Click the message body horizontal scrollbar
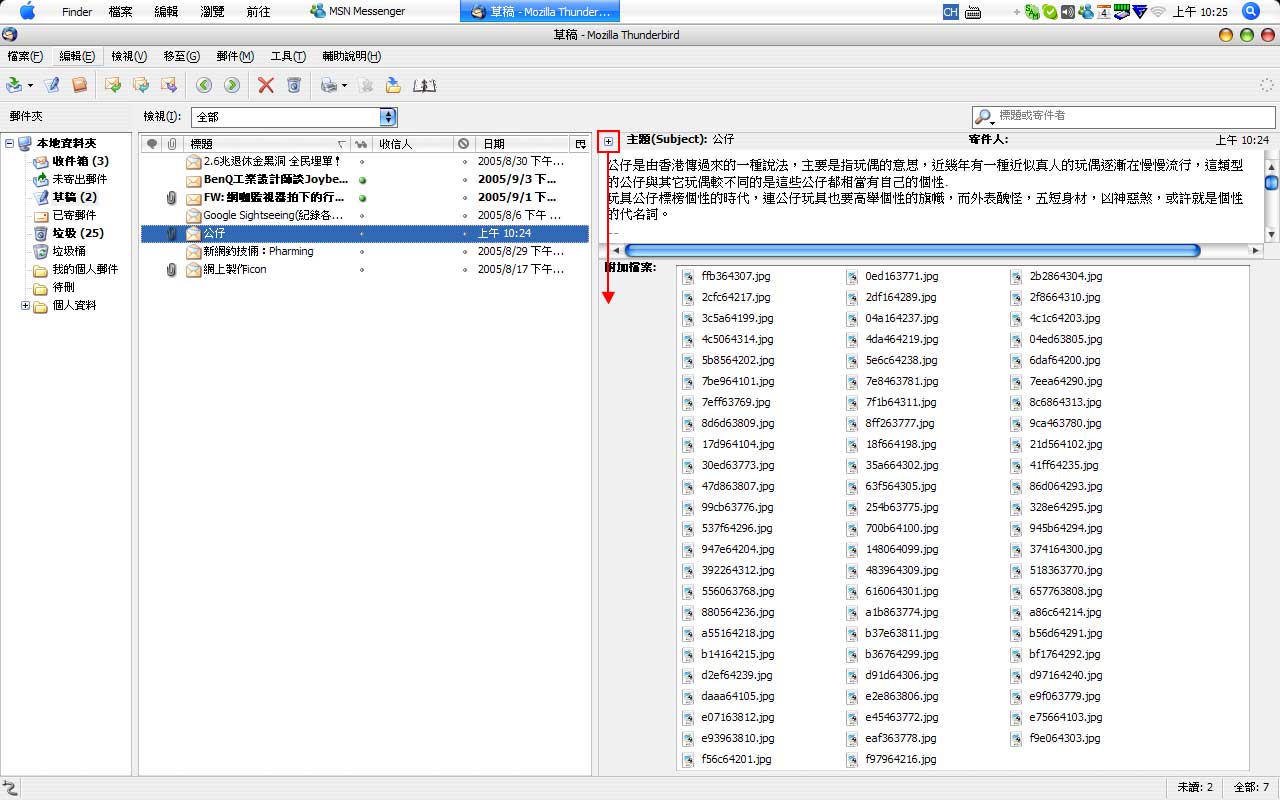This screenshot has width=1280, height=800. point(911,250)
